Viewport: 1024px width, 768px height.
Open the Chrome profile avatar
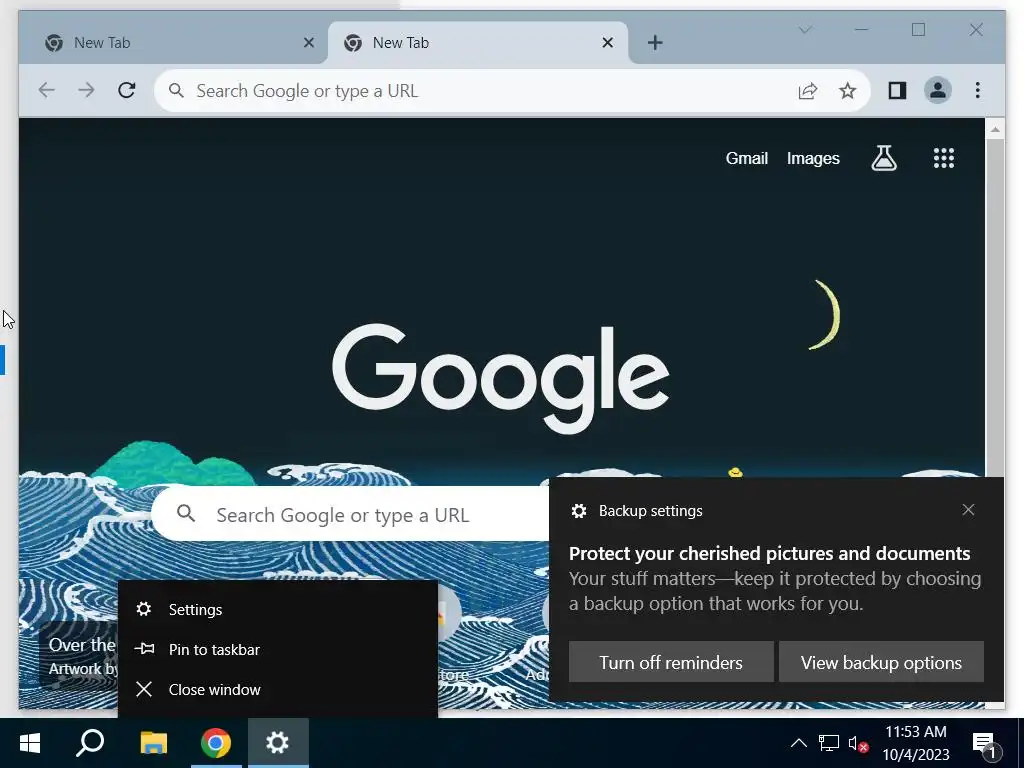click(938, 90)
